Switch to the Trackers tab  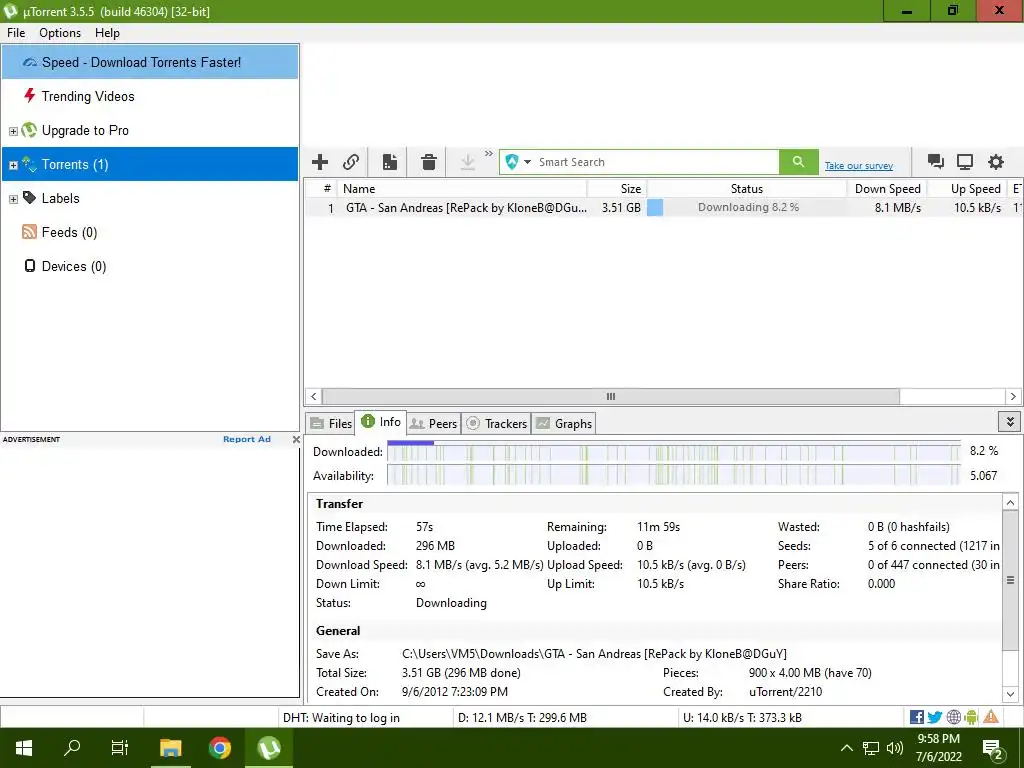click(x=496, y=423)
